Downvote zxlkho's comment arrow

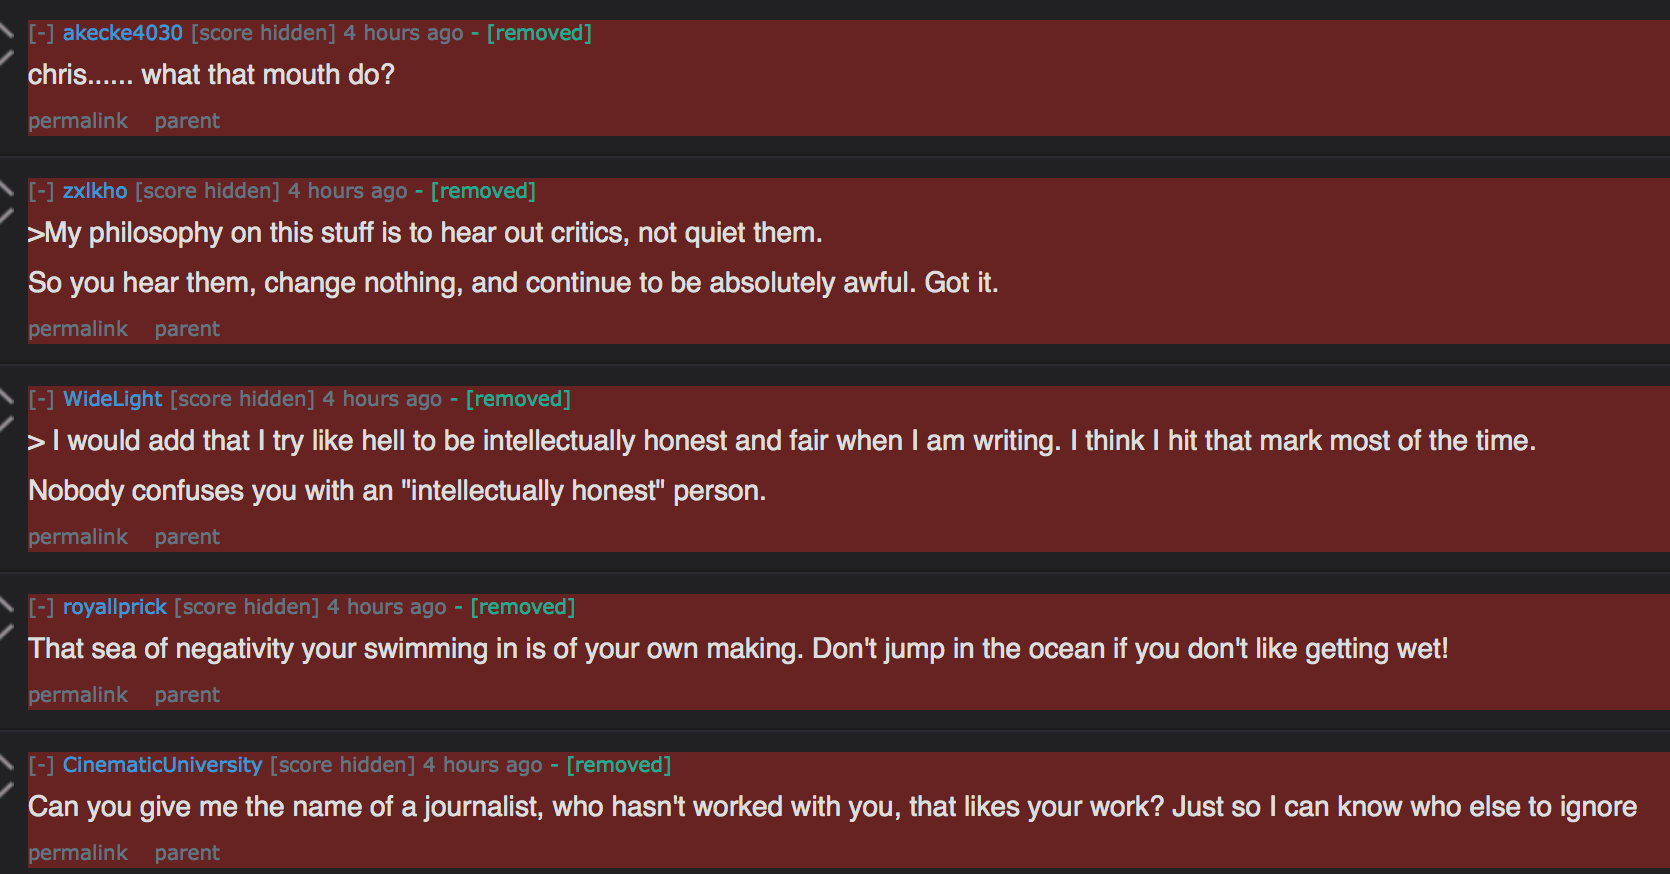(6, 214)
